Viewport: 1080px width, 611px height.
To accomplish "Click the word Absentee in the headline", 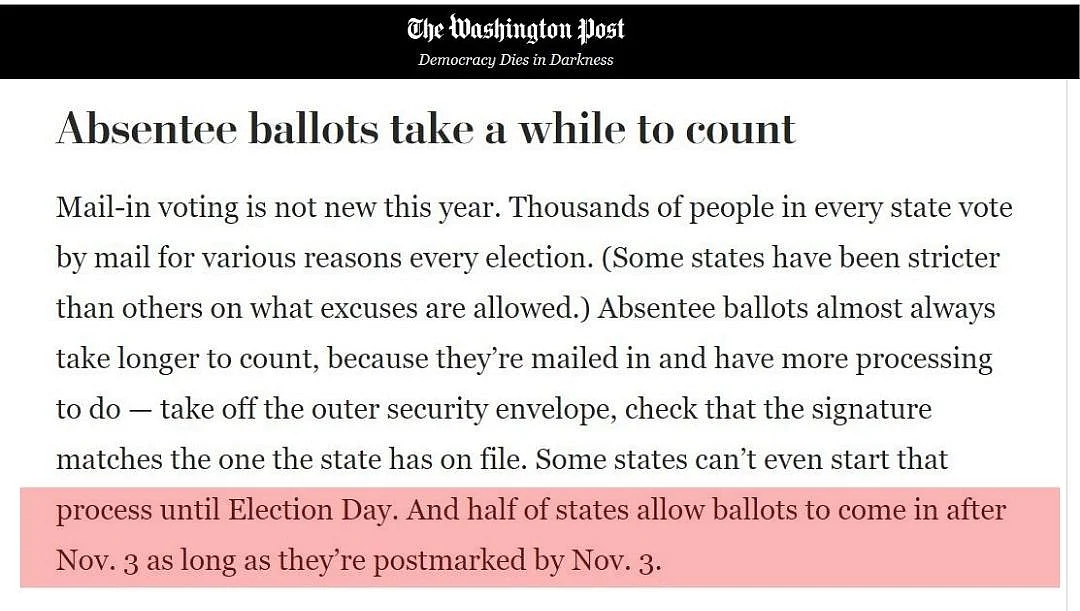I will point(147,129).
